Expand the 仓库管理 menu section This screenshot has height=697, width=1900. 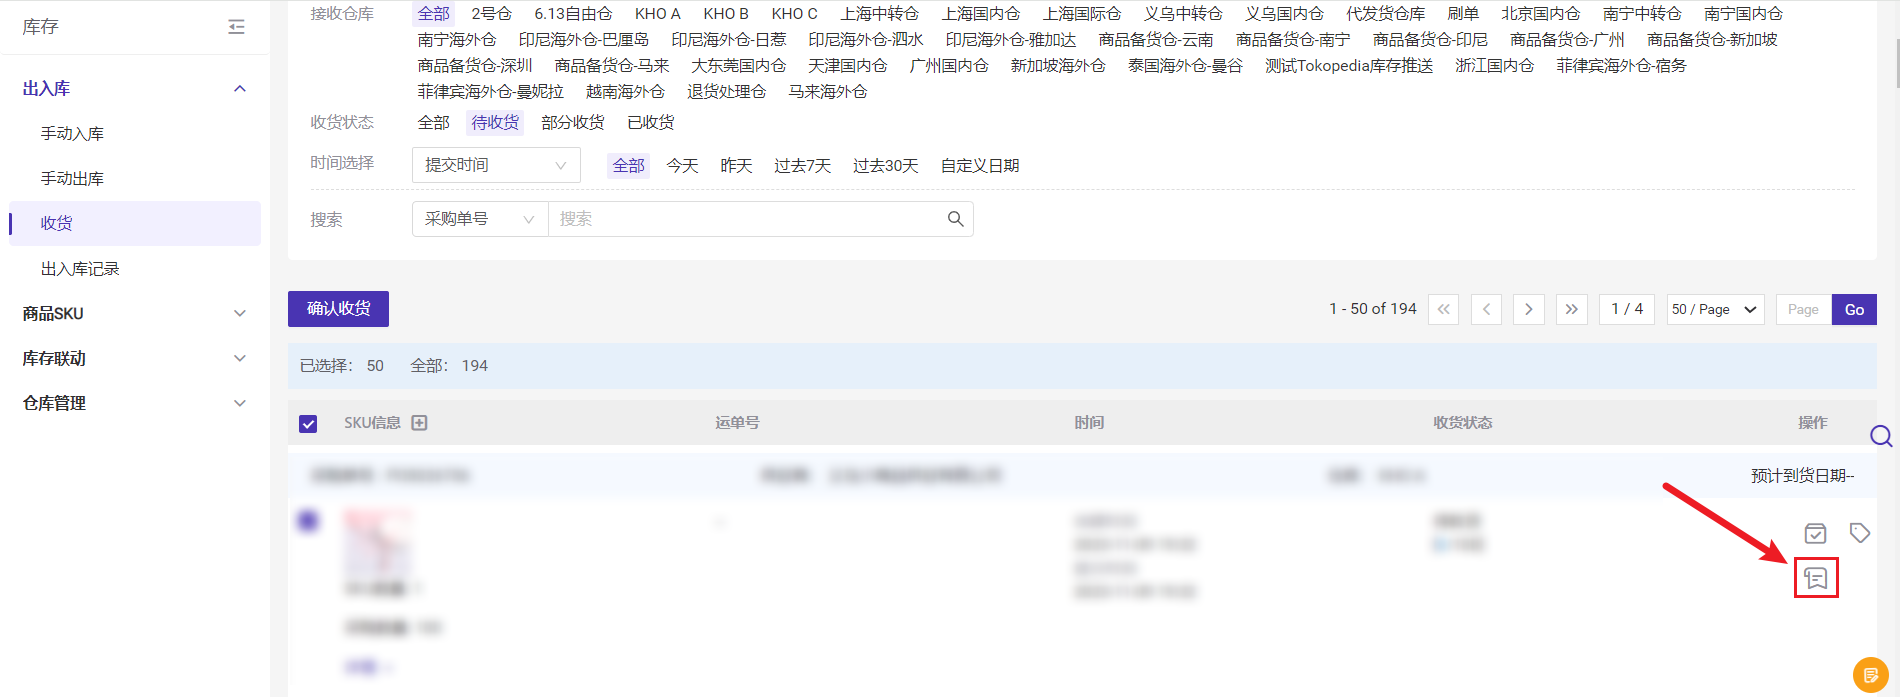pos(240,403)
